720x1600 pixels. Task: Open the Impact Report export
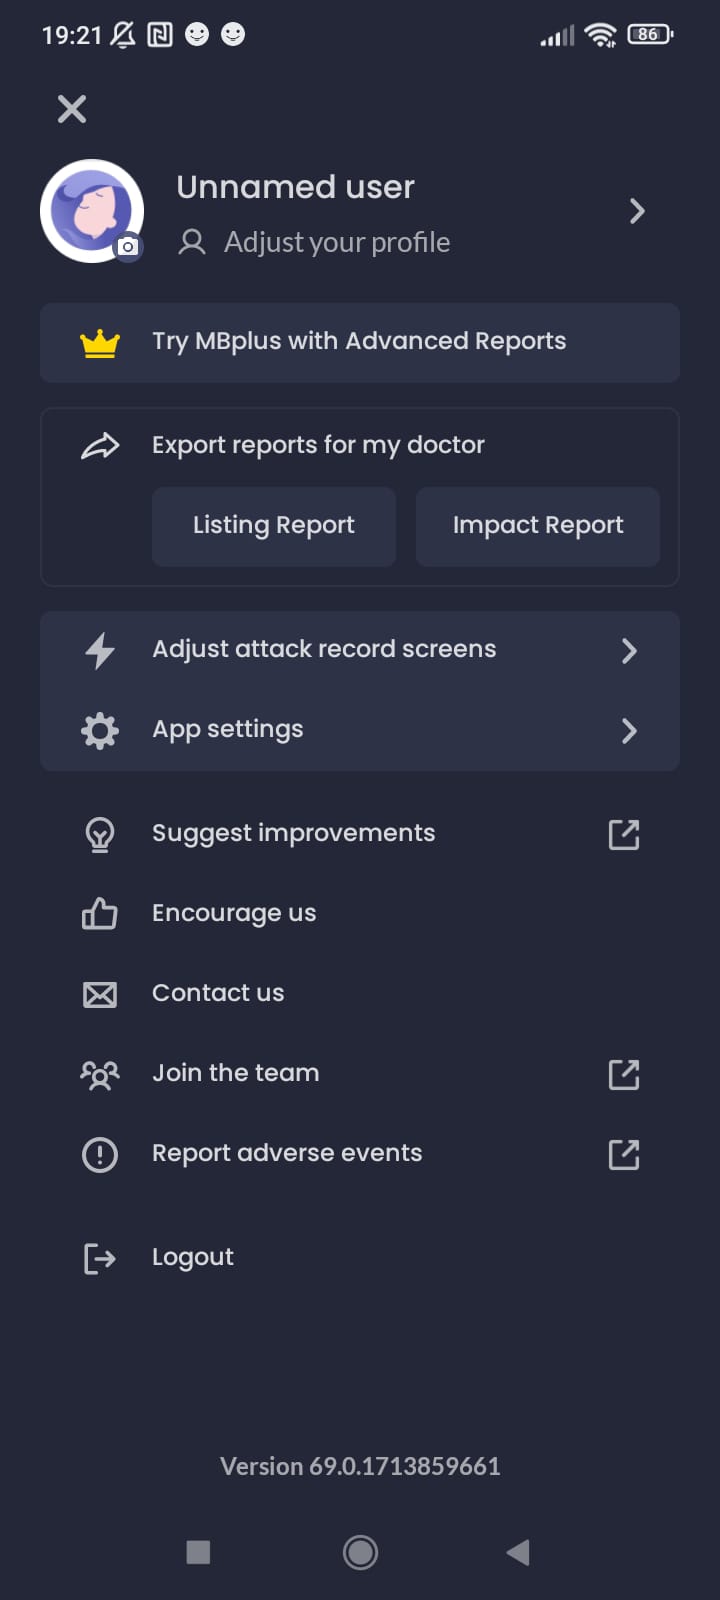[538, 526]
